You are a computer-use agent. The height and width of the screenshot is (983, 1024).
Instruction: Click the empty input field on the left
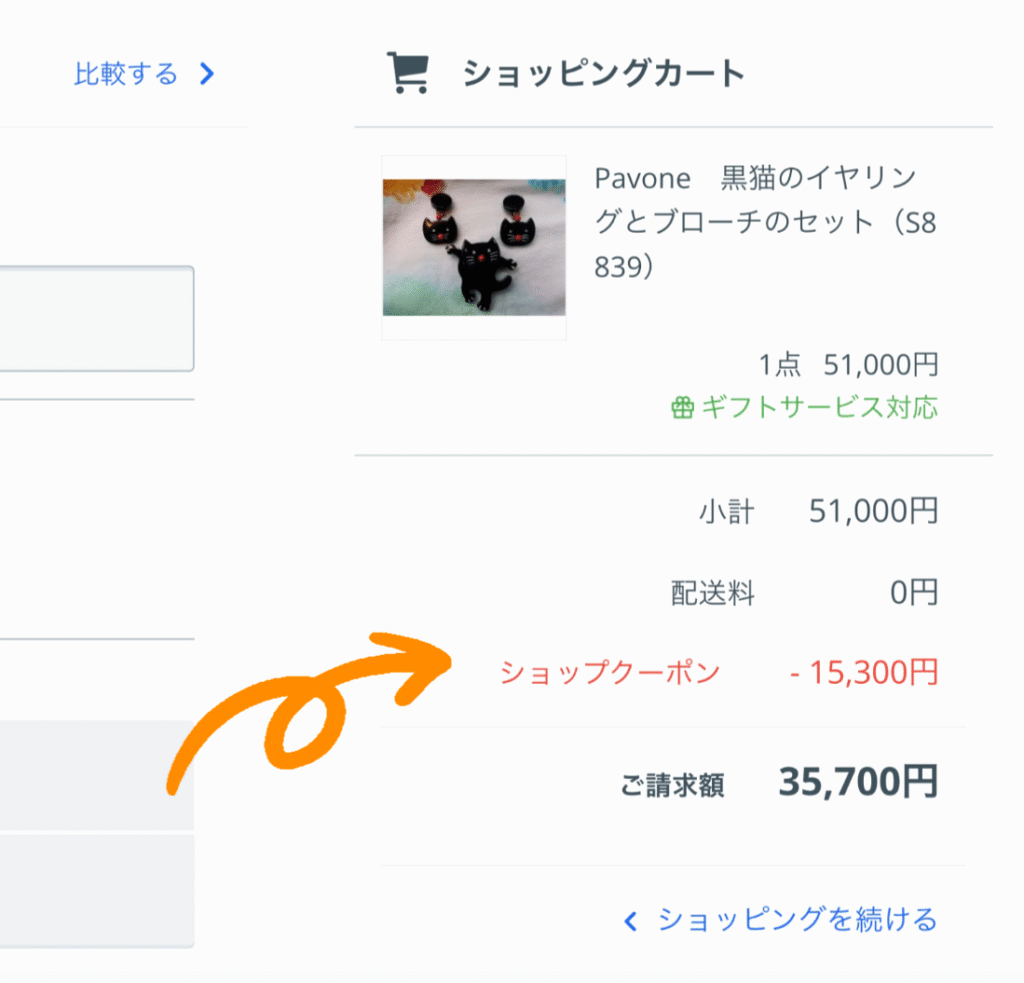[96, 318]
